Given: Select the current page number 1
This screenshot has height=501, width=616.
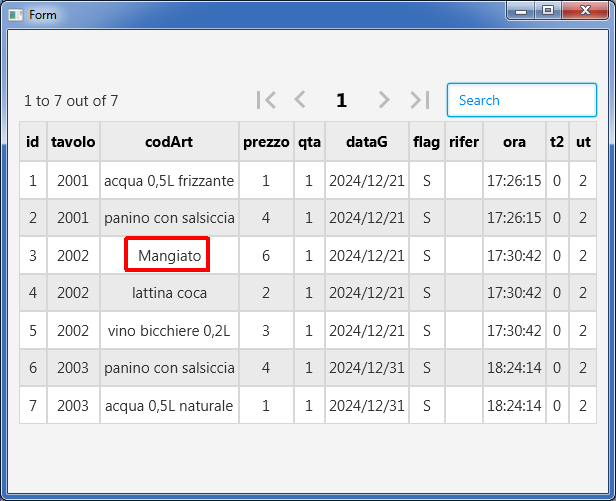Looking at the screenshot, I should coord(341,100).
